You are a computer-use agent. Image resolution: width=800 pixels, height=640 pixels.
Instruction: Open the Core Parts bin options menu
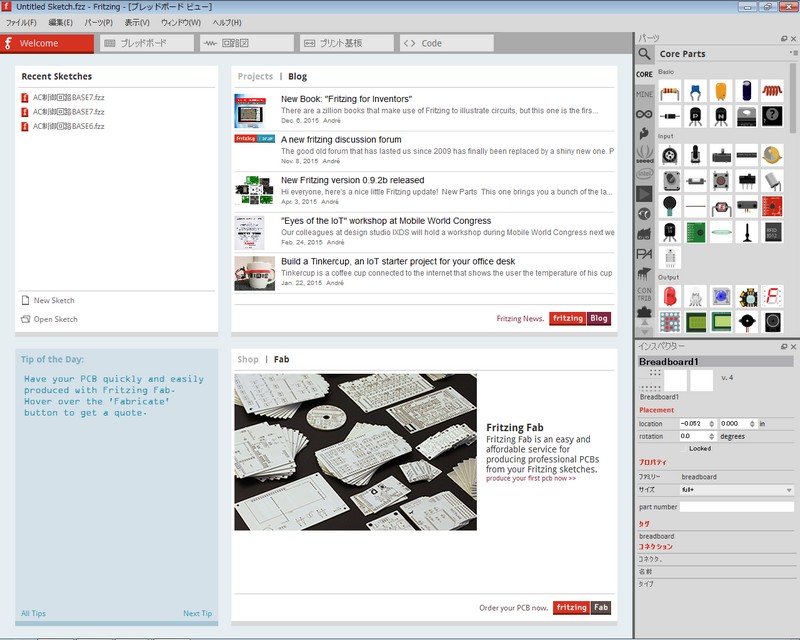tap(793, 53)
